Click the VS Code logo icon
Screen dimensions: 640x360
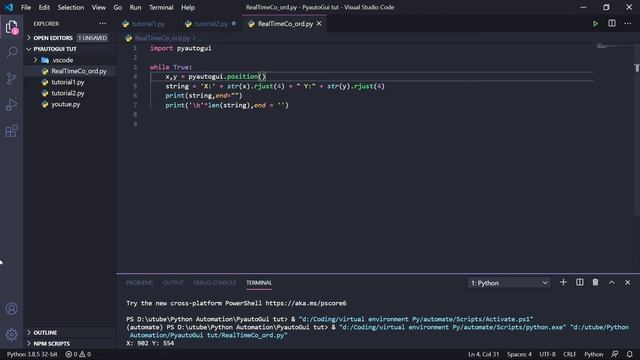9,7
